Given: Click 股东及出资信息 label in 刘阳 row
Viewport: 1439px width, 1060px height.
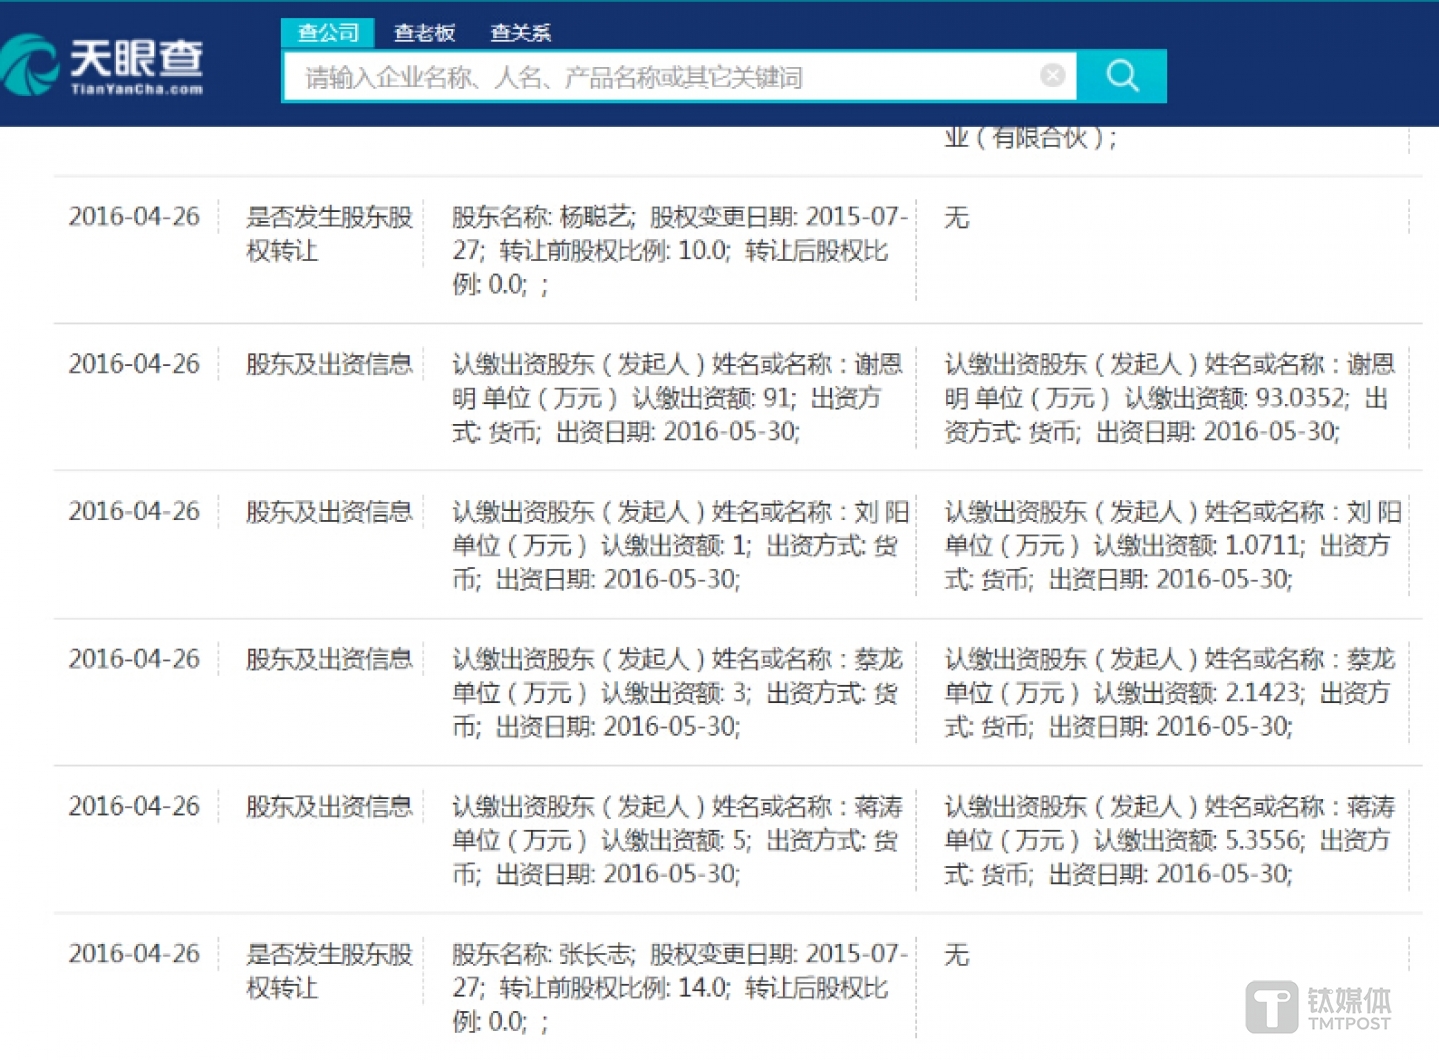Looking at the screenshot, I should pos(329,512).
